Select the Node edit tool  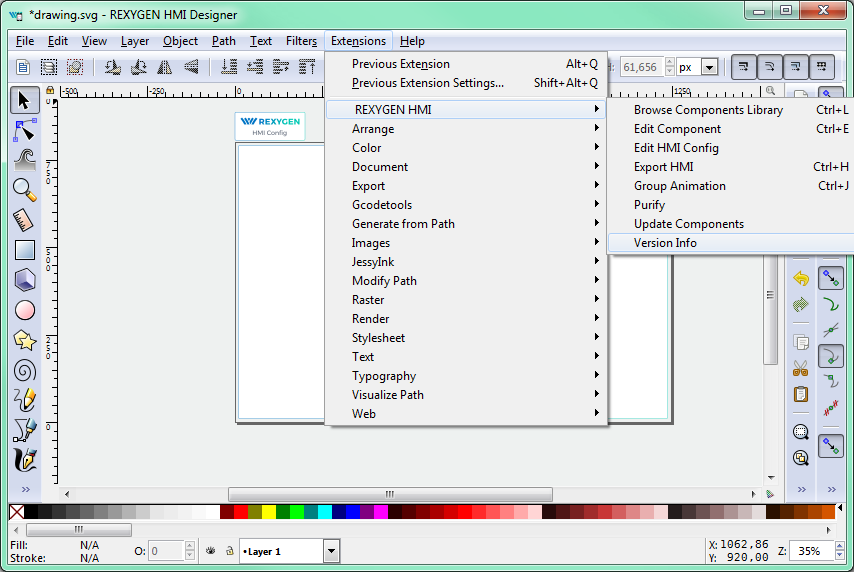(25, 131)
